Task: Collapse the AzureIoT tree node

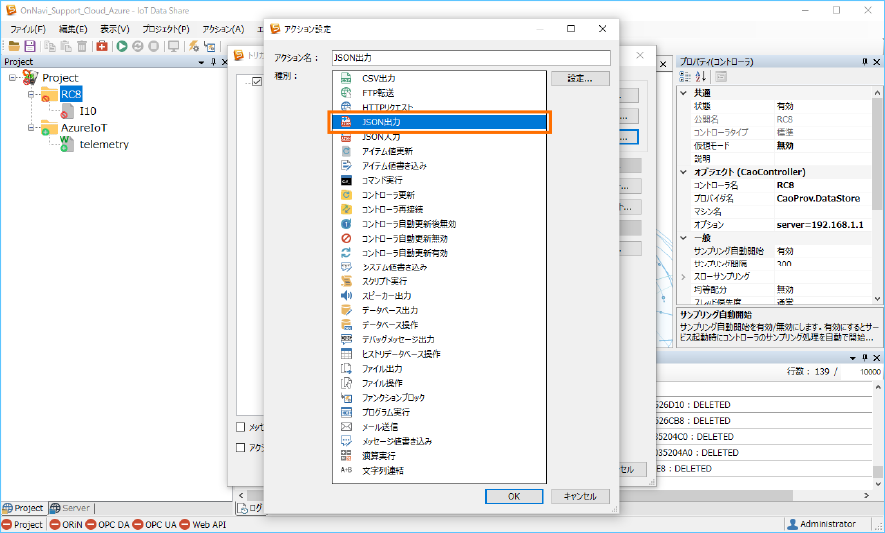Action: 31,128
